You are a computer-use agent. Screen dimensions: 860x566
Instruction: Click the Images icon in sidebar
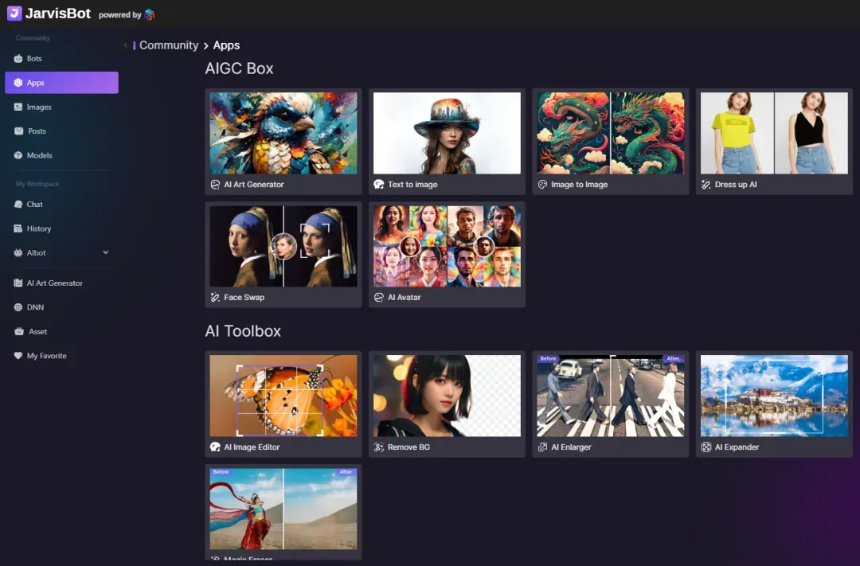18,107
